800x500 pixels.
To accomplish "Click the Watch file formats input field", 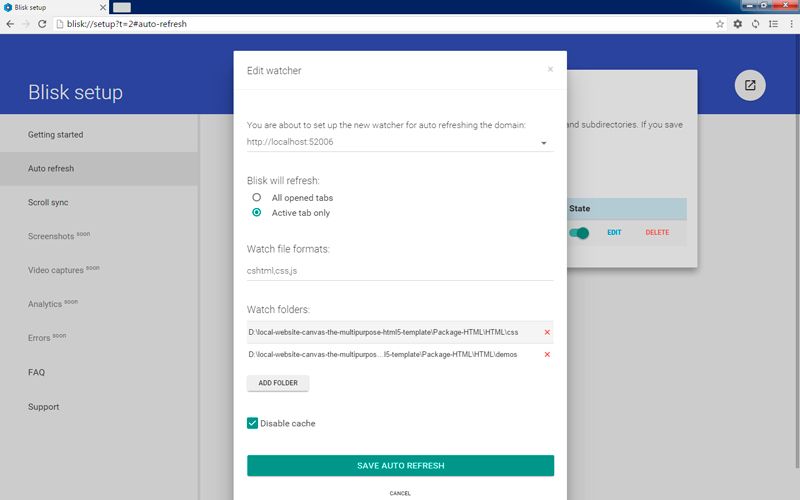I will pos(400,271).
